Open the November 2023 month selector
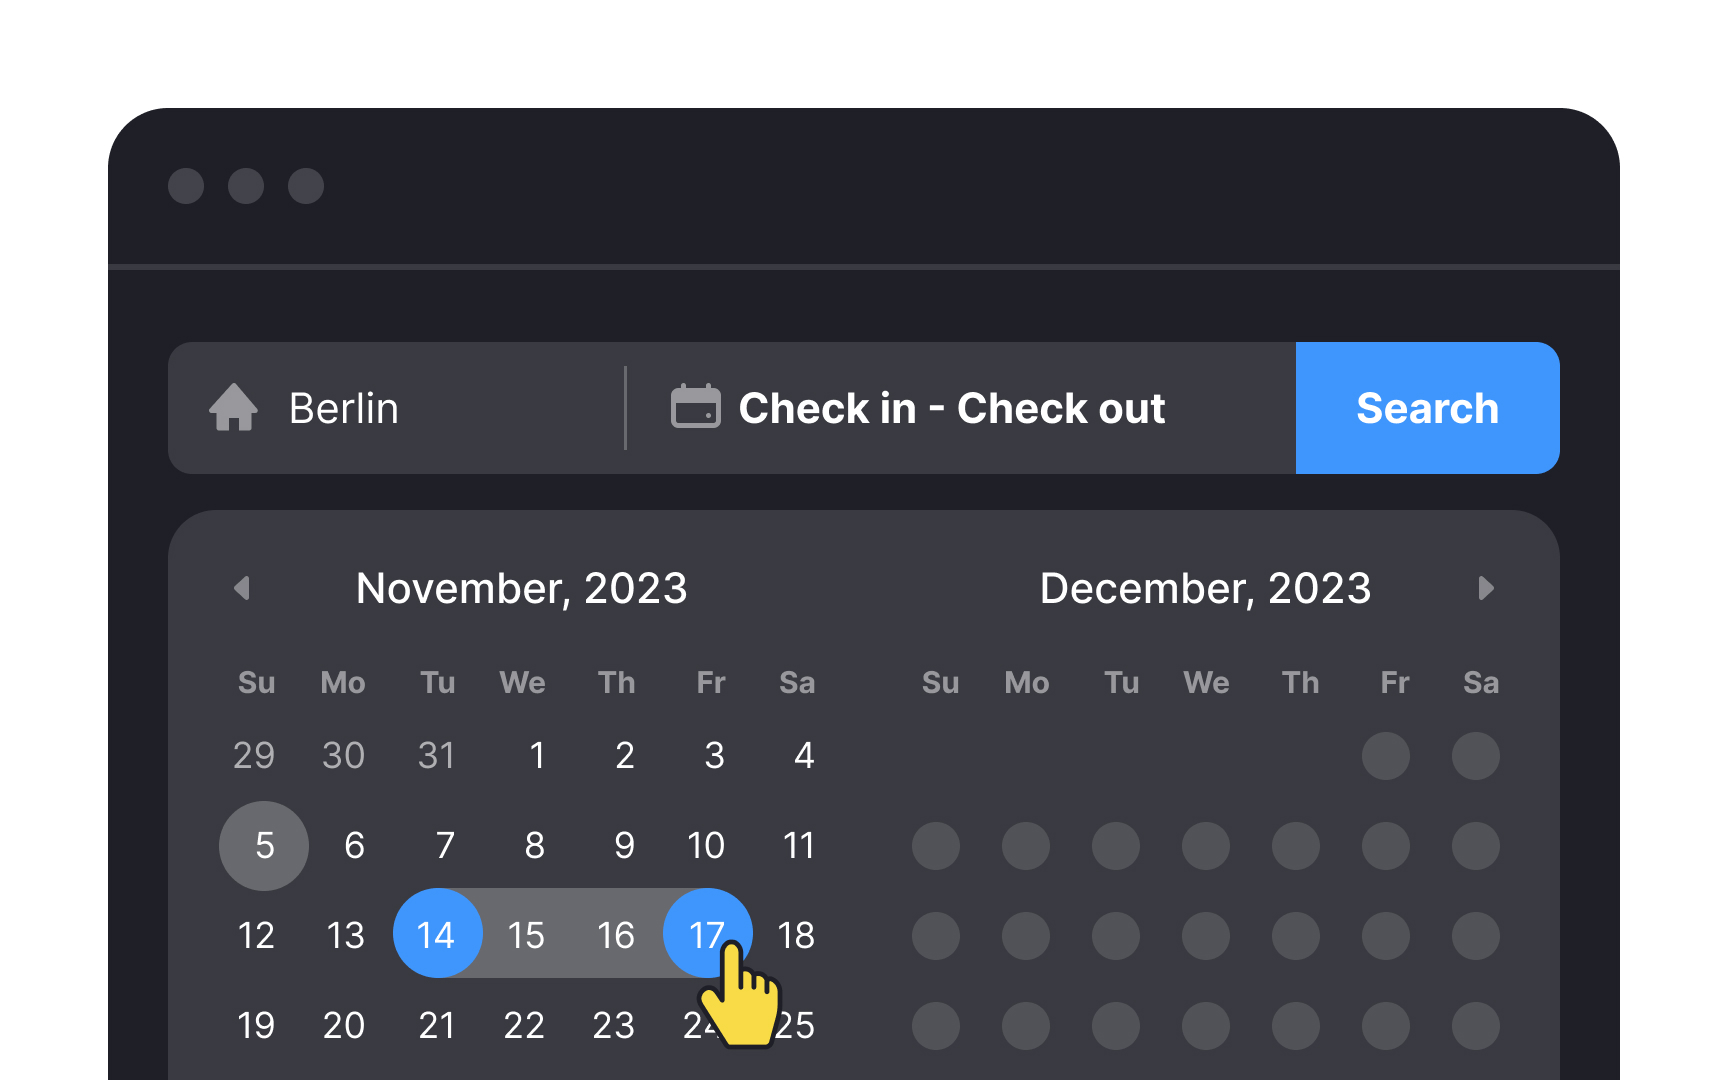Image resolution: width=1728 pixels, height=1080 pixels. (521, 588)
